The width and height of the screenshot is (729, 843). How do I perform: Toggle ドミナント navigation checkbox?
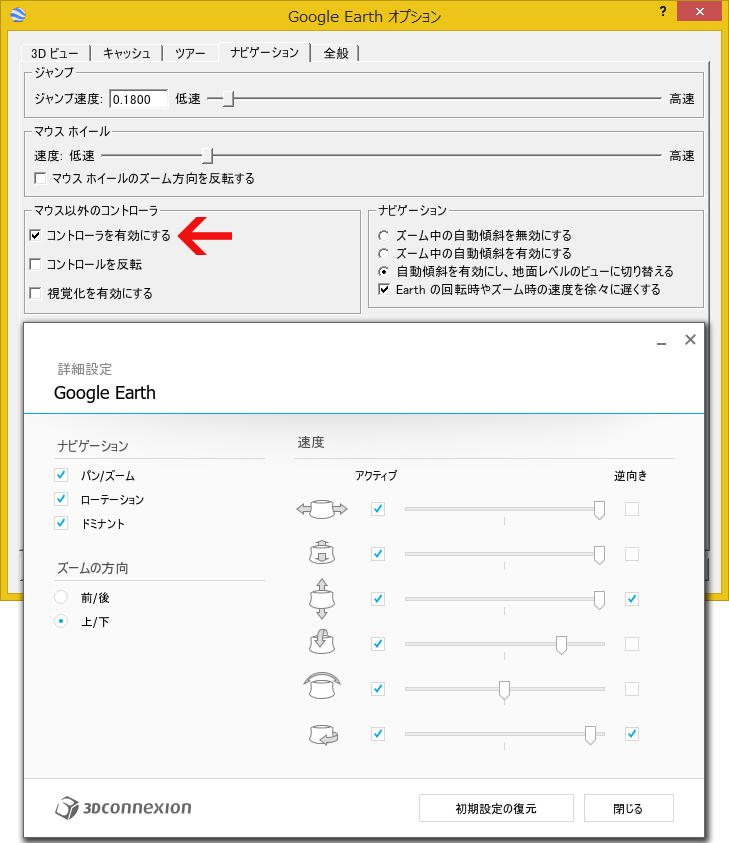pos(61,523)
